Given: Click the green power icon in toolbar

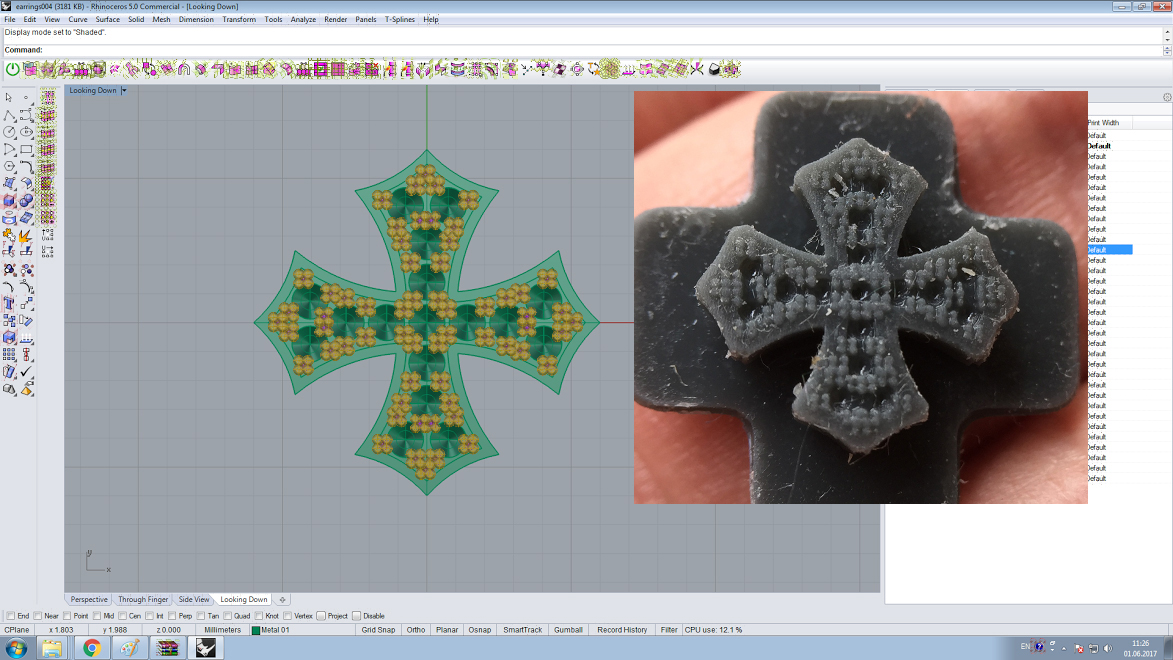Looking at the screenshot, I should tap(13, 69).
